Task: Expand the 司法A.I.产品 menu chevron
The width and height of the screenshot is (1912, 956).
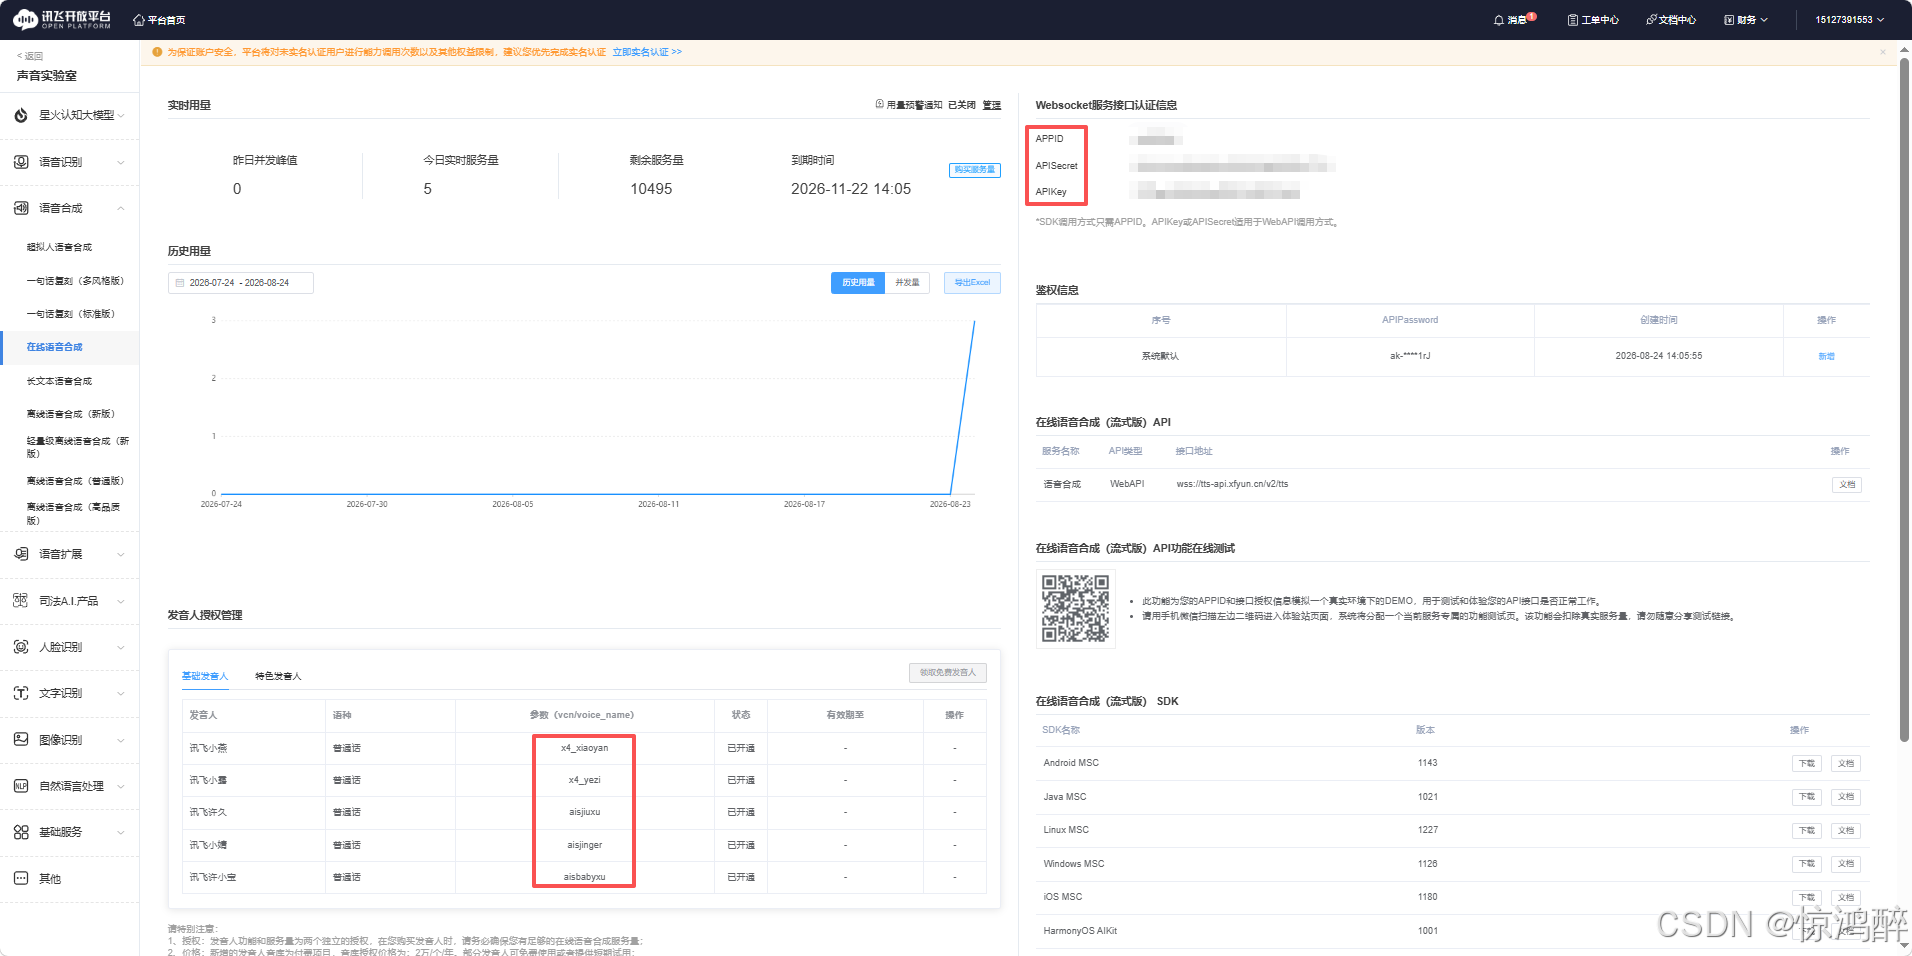Action: [121, 601]
